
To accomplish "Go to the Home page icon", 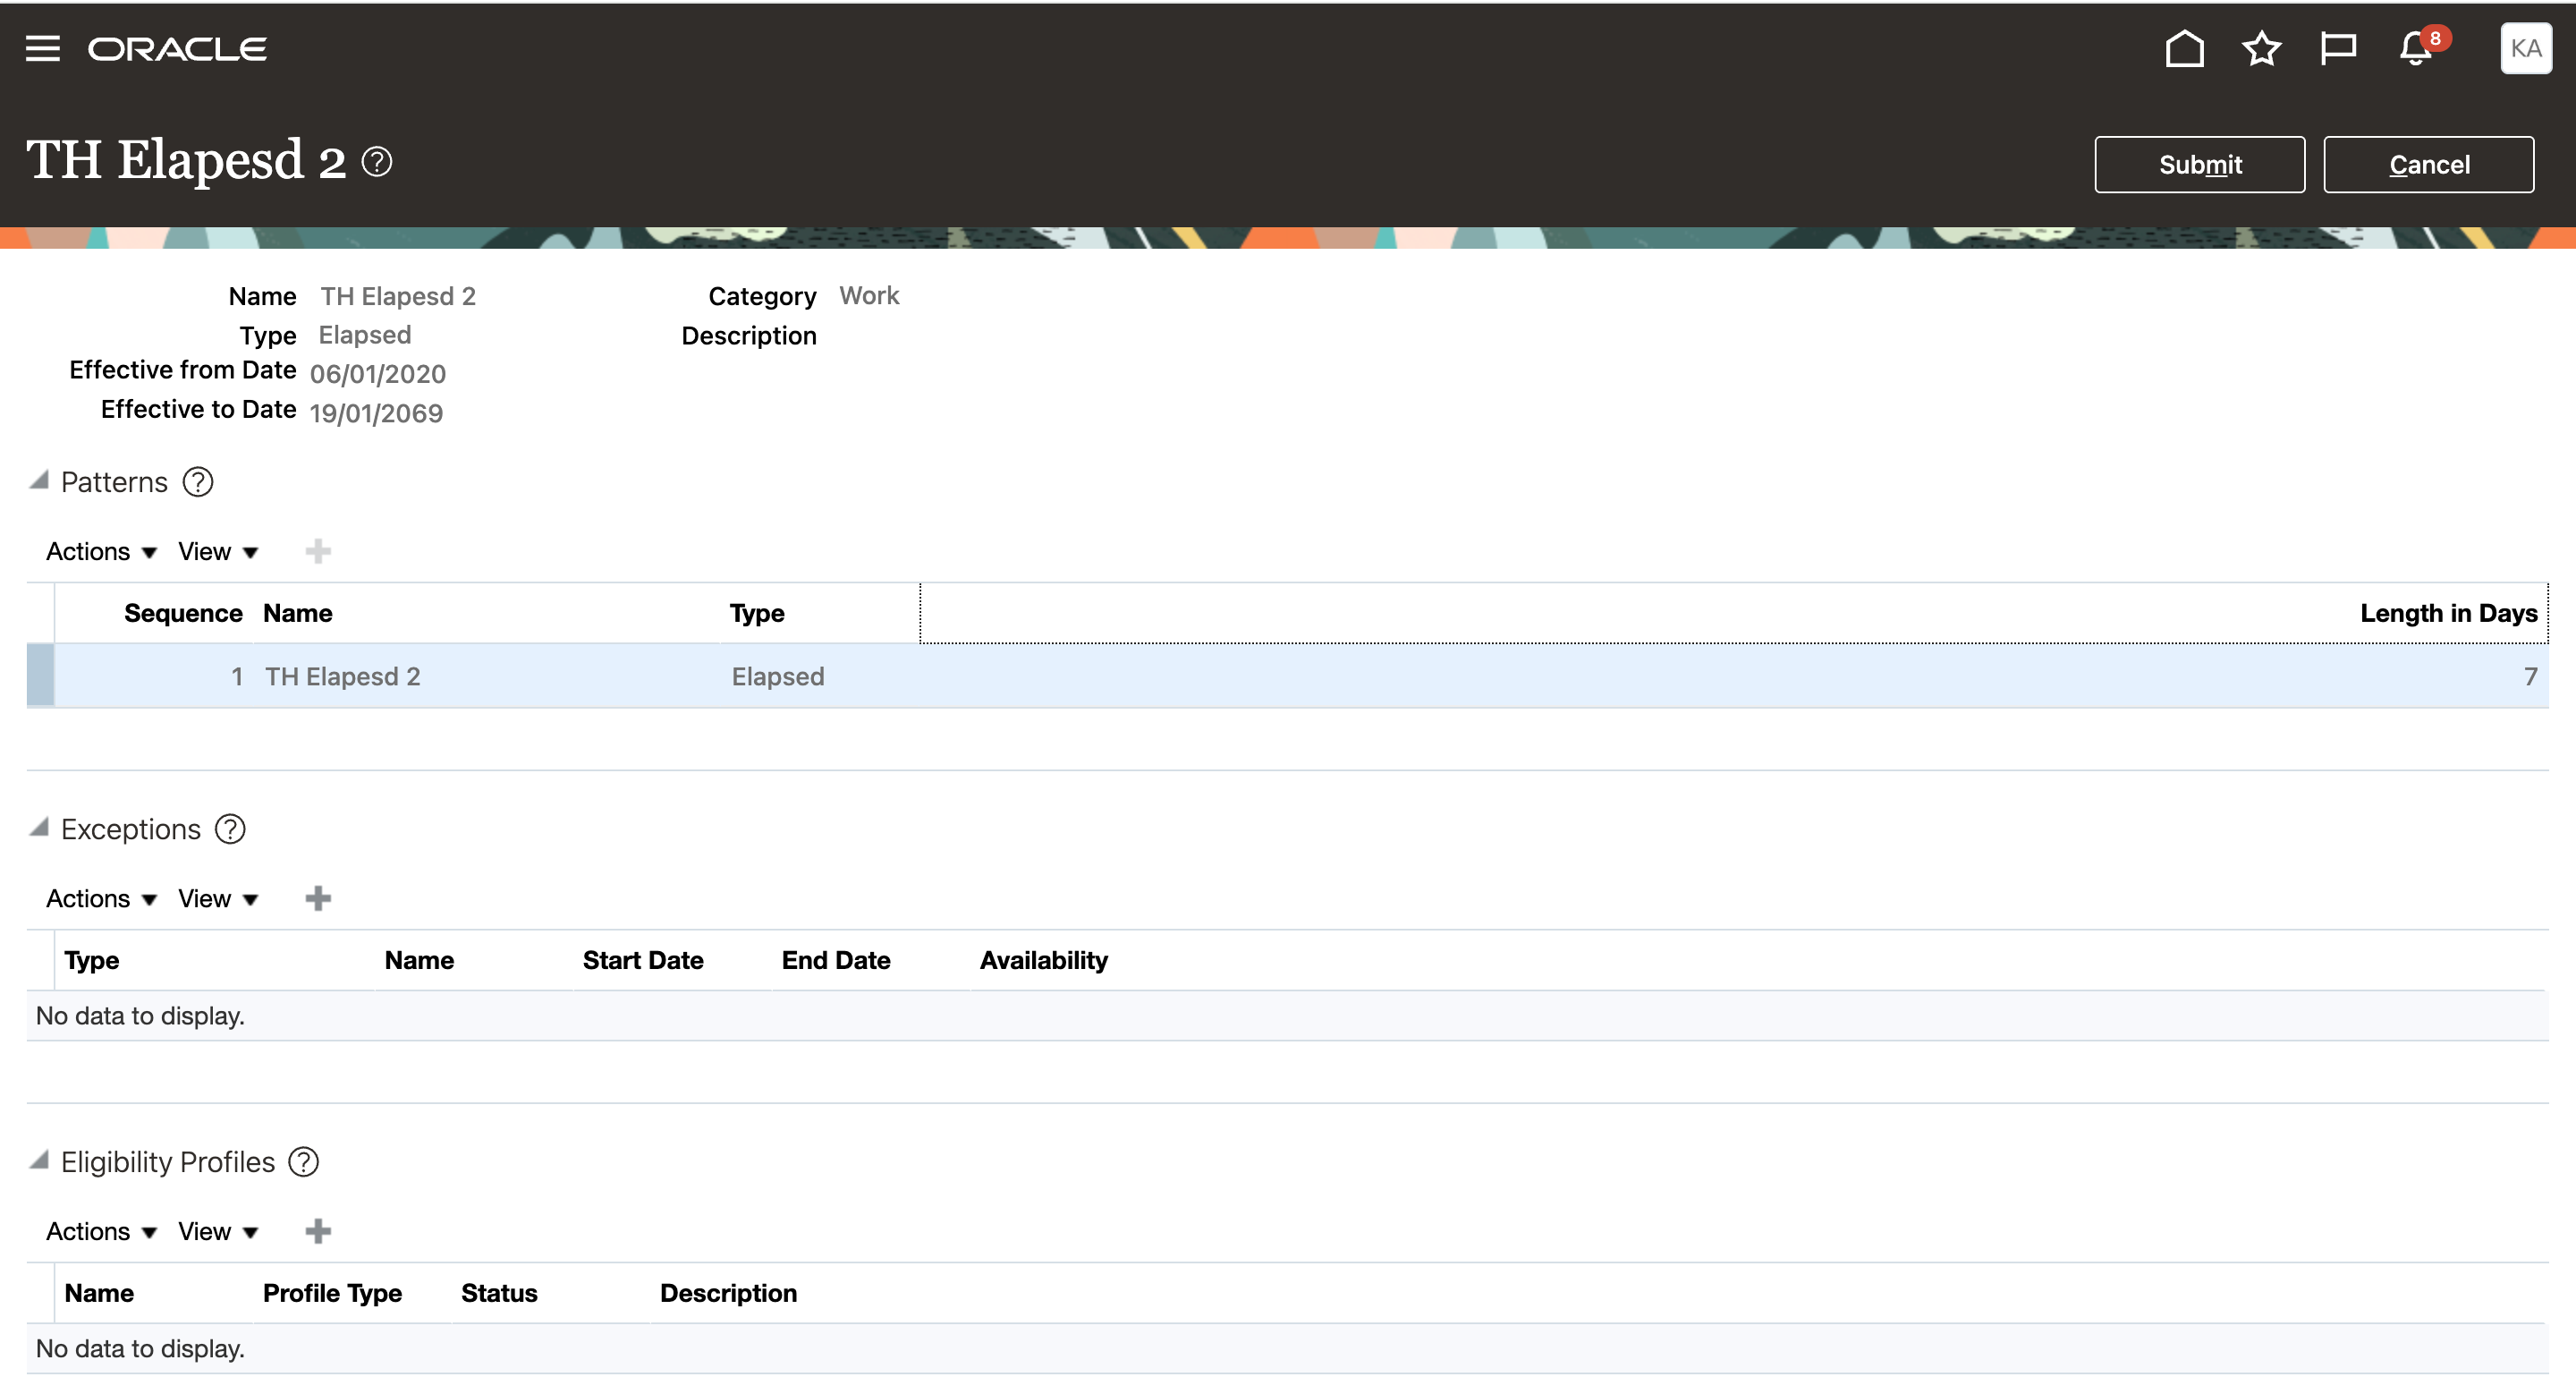I will (x=2184, y=48).
